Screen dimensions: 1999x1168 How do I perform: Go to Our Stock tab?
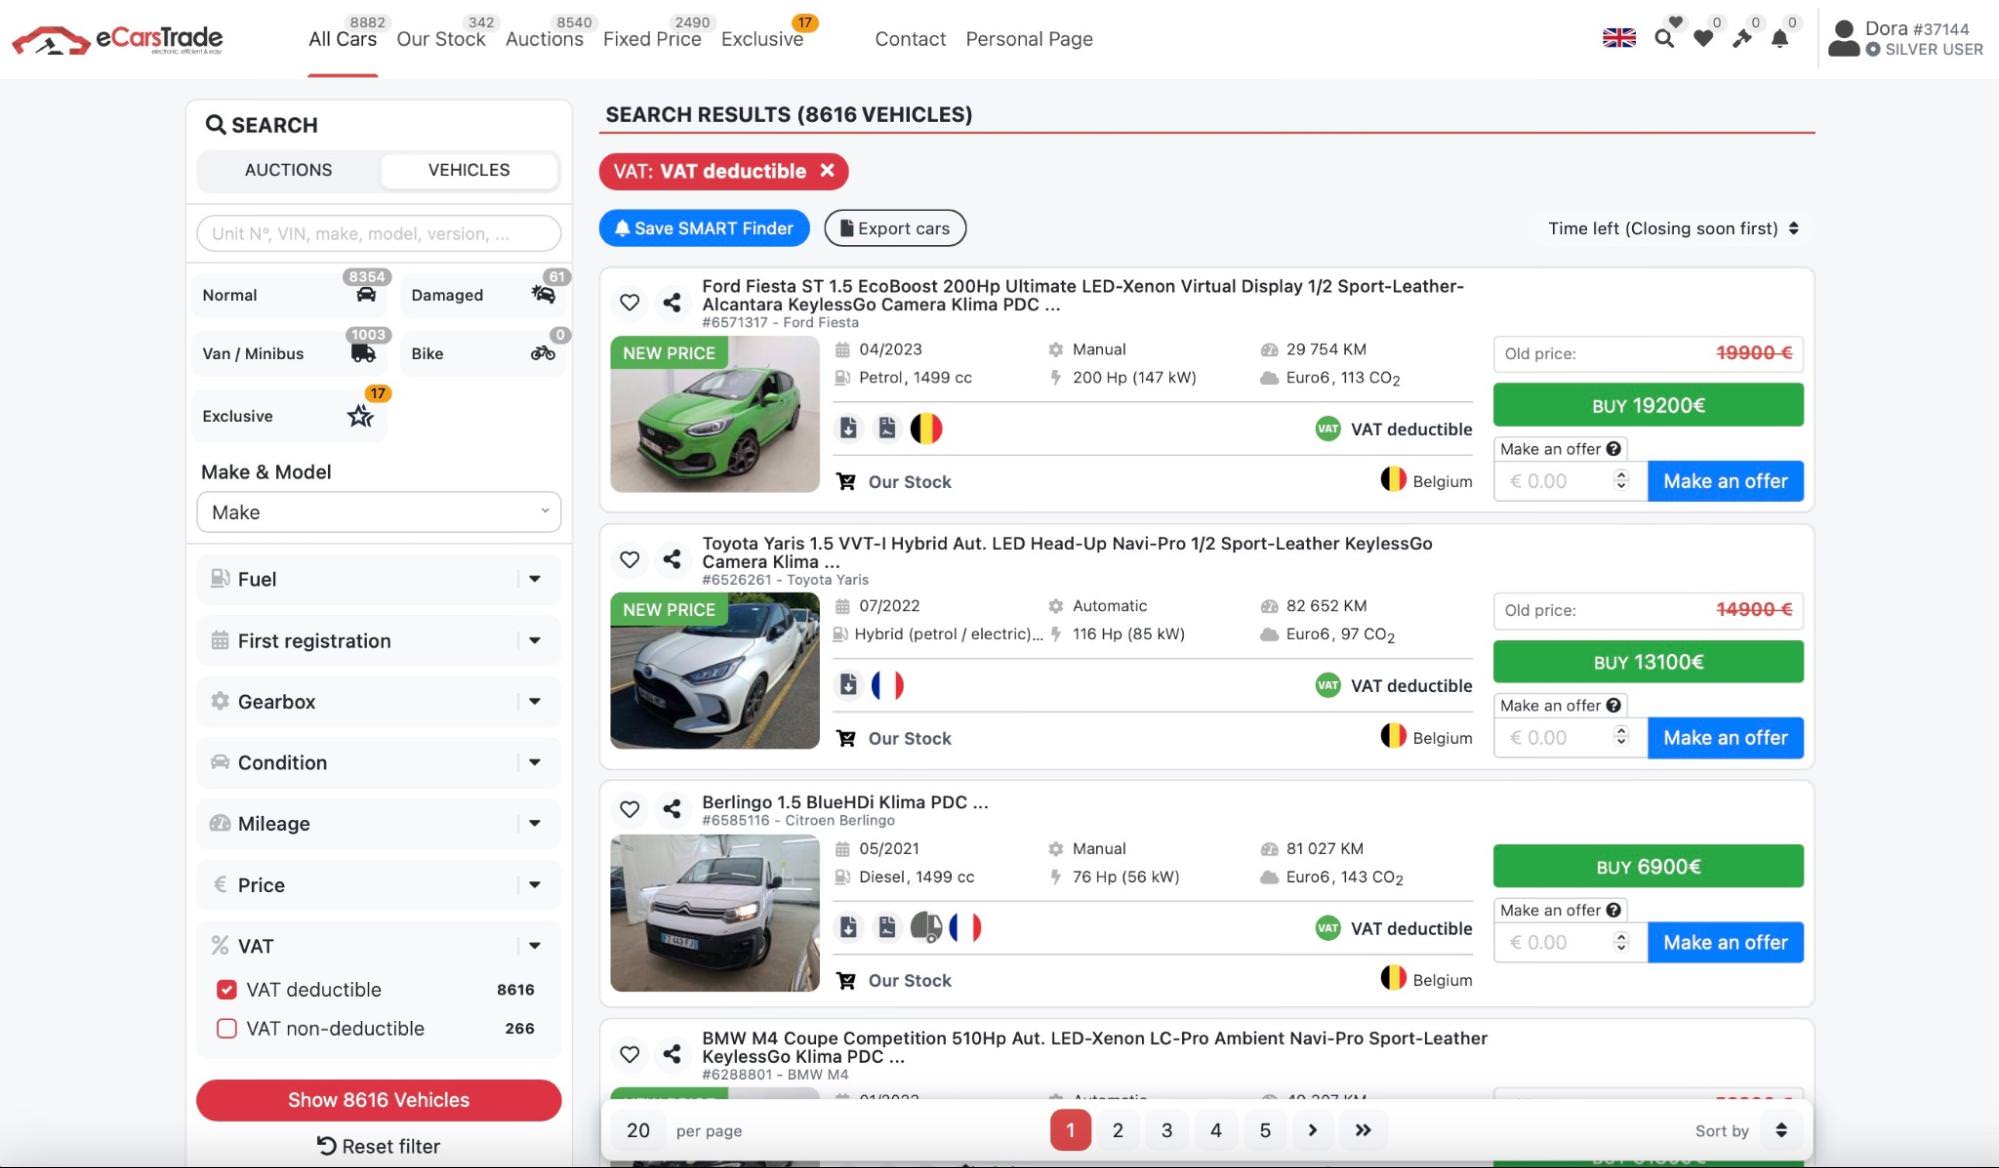coord(440,39)
